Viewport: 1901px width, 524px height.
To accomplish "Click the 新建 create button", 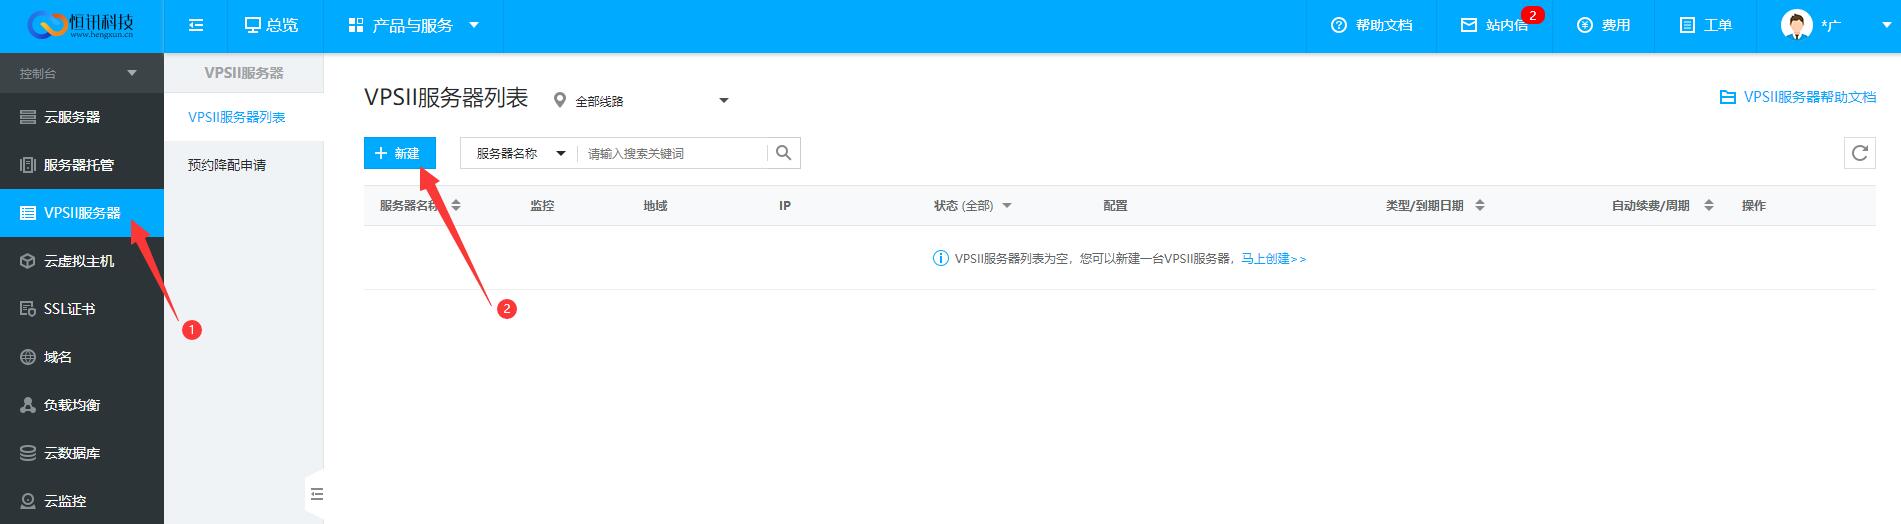I will (399, 153).
